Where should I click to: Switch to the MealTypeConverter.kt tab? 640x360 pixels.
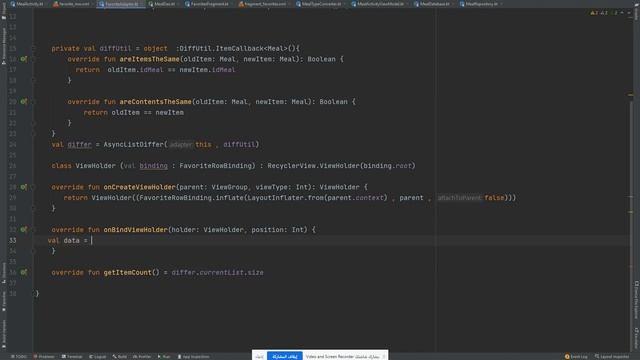(x=318, y=4)
